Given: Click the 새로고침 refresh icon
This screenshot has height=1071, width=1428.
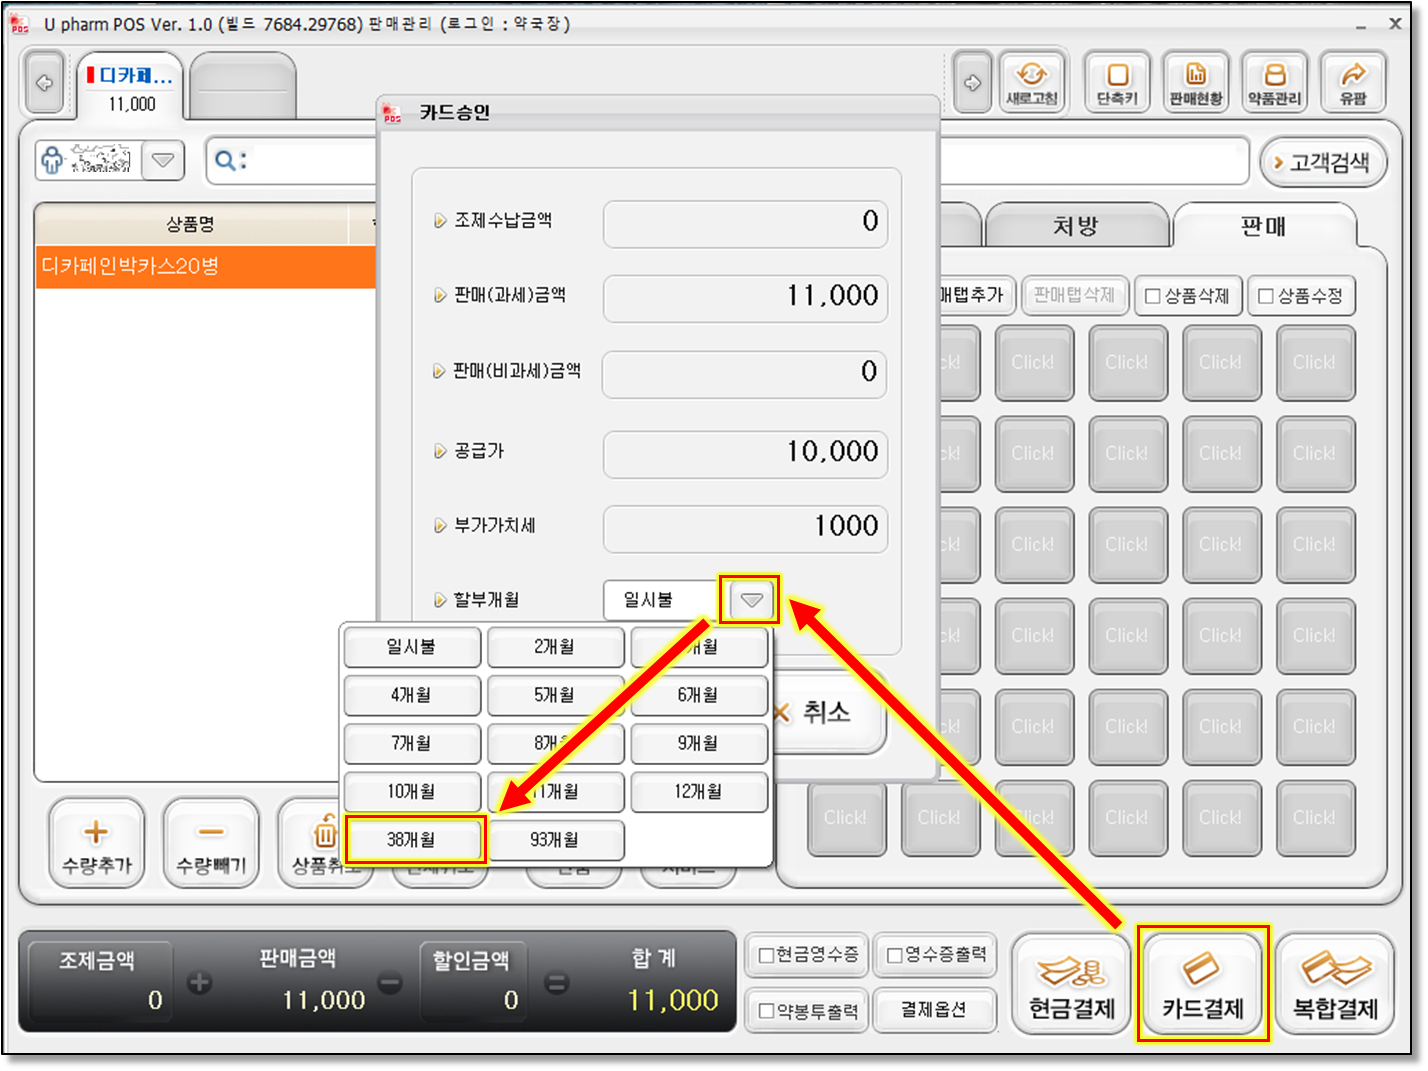Looking at the screenshot, I should (x=1031, y=82).
